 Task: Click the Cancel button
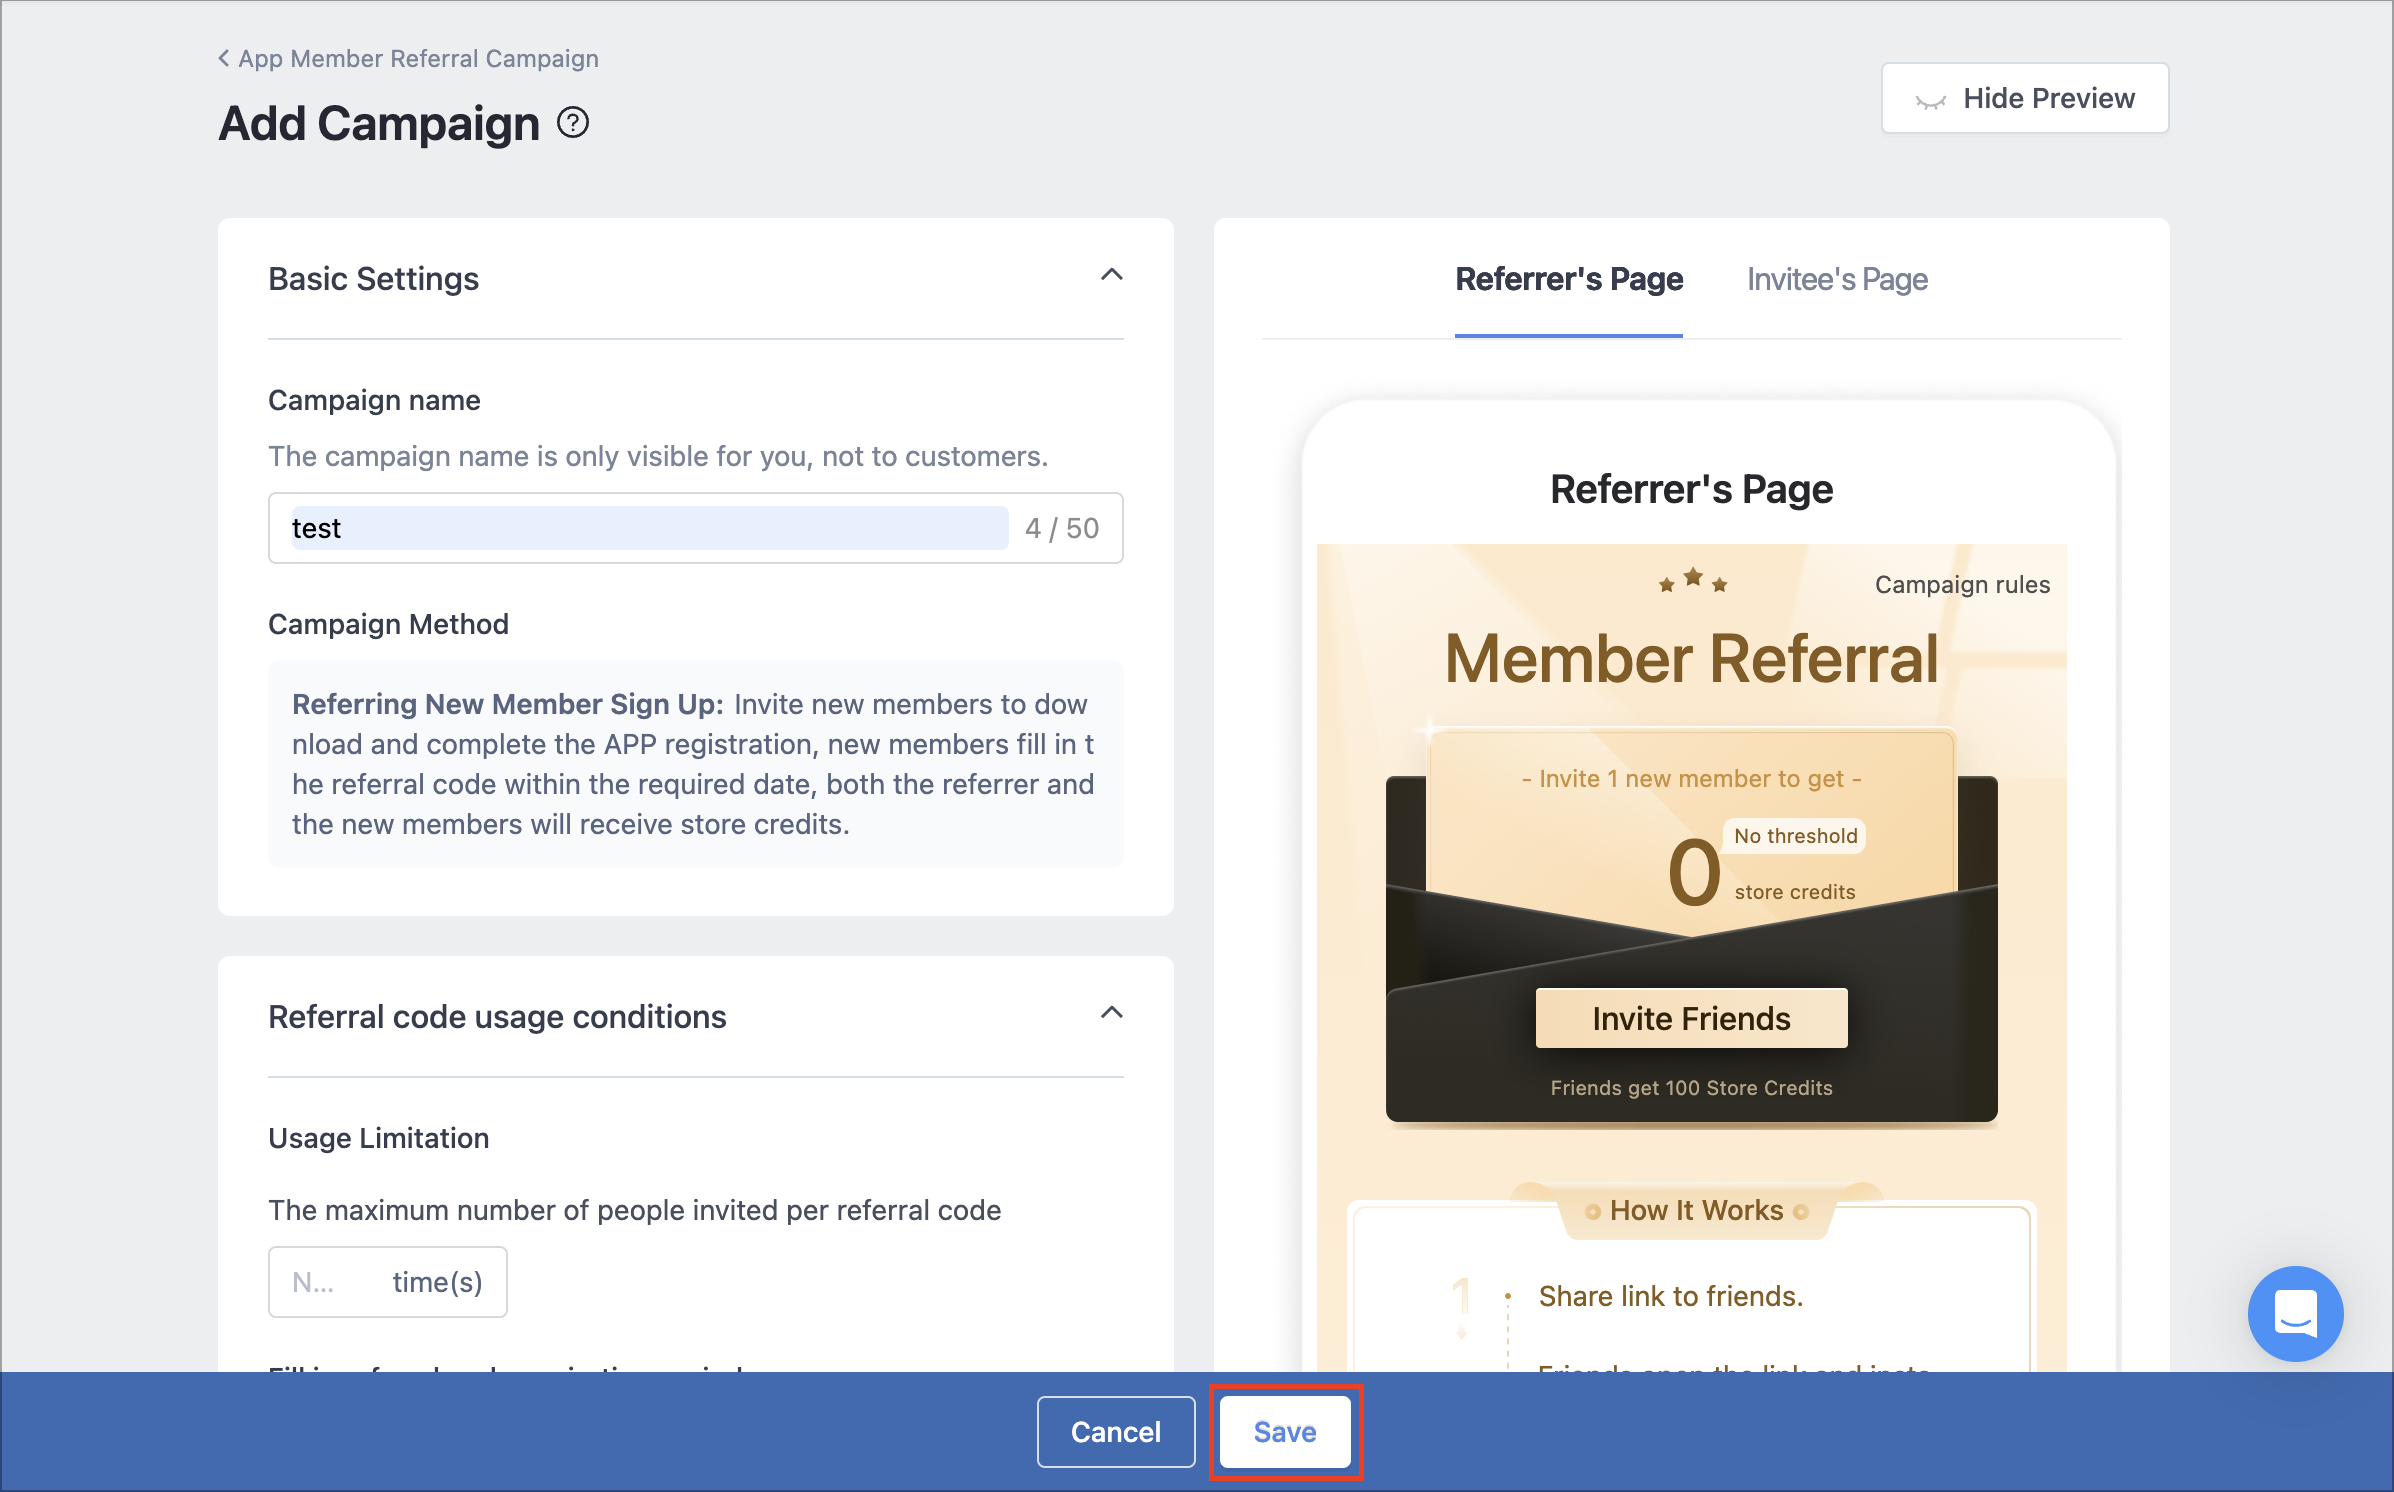[1116, 1432]
